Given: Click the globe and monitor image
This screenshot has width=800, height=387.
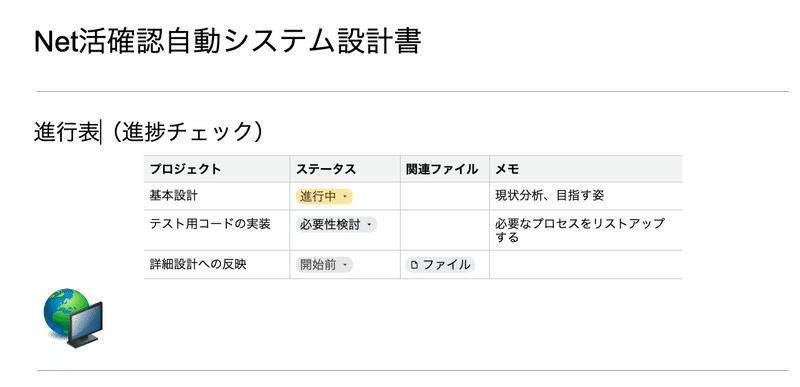Looking at the screenshot, I should (x=73, y=318).
